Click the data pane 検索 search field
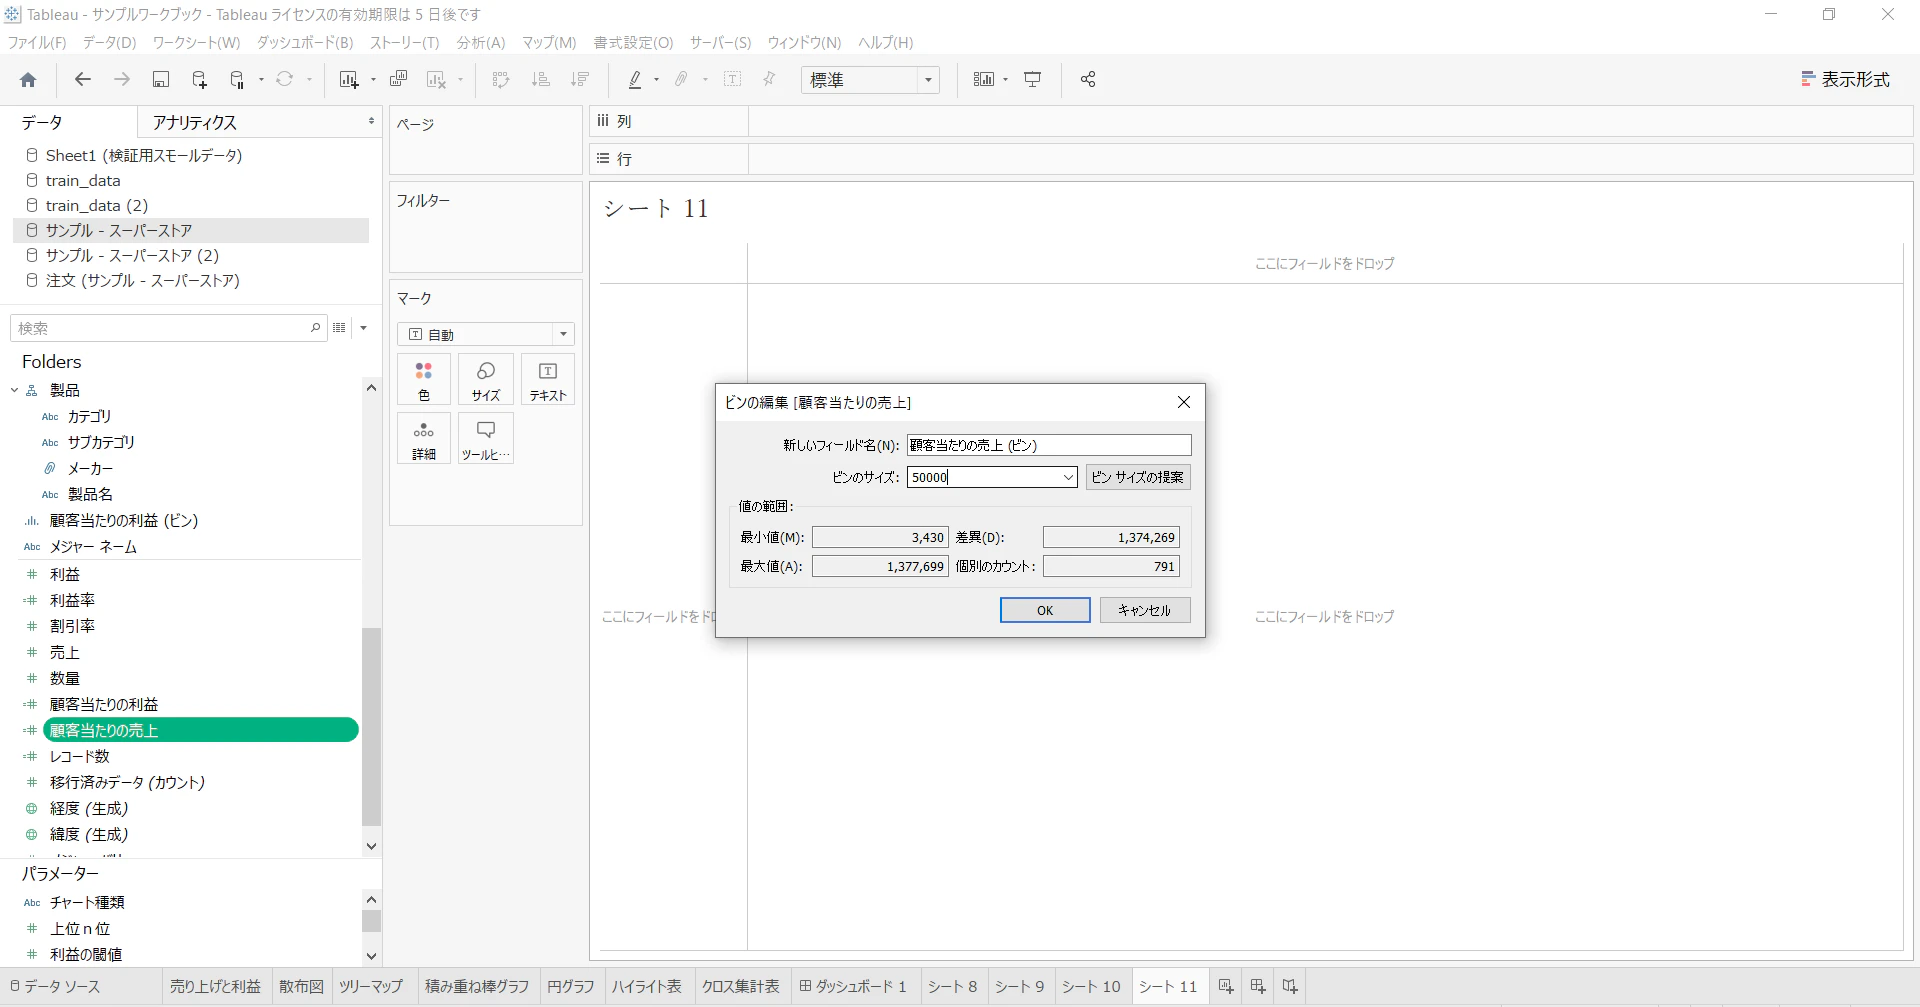Screen dimensions: 1920x1007 [x=168, y=328]
